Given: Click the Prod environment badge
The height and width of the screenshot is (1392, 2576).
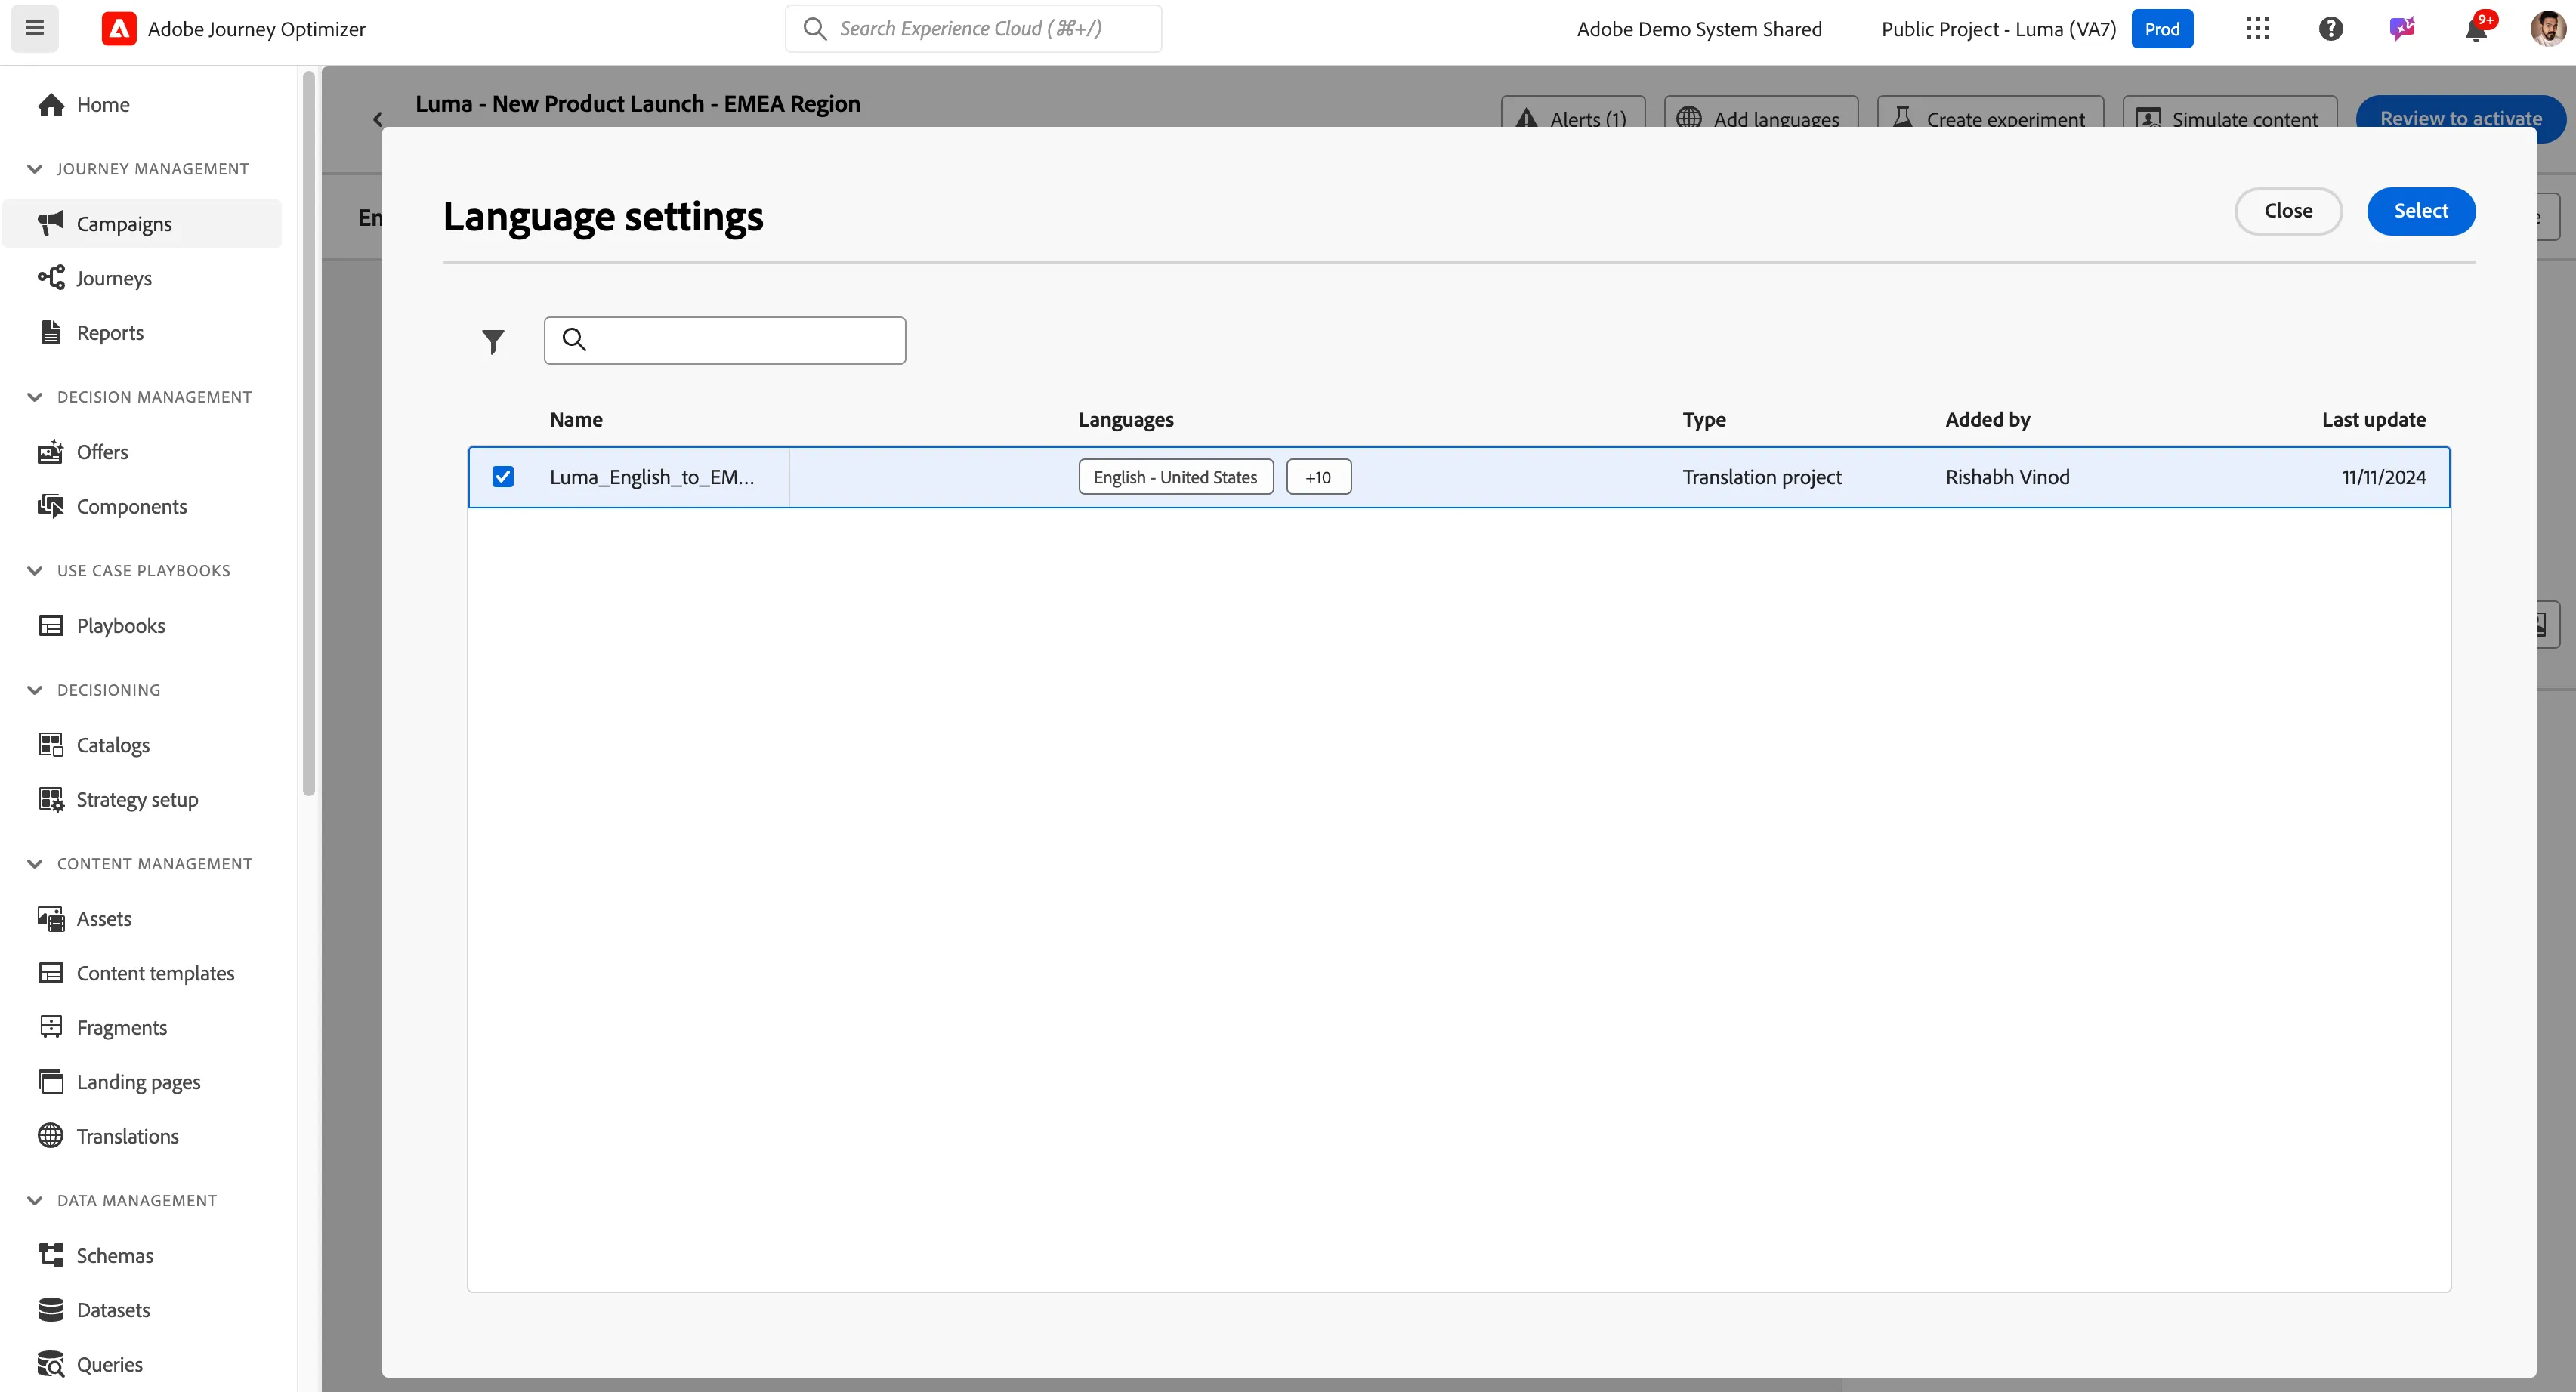Looking at the screenshot, I should (x=2162, y=29).
